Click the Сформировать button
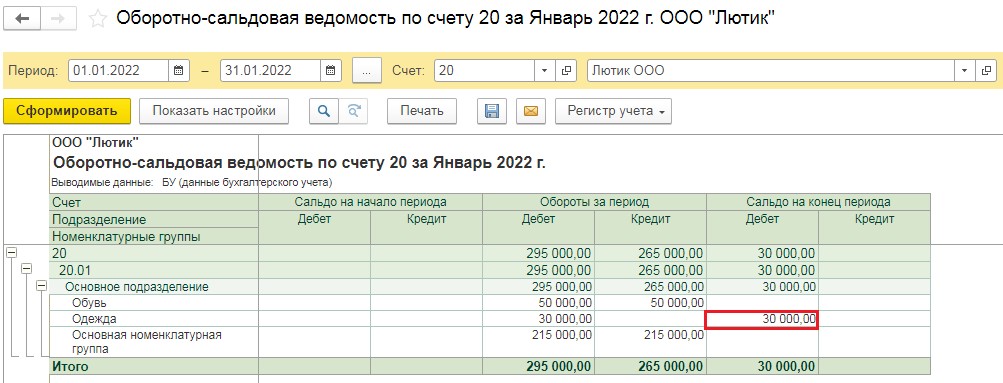This screenshot has width=1003, height=383. click(x=67, y=111)
